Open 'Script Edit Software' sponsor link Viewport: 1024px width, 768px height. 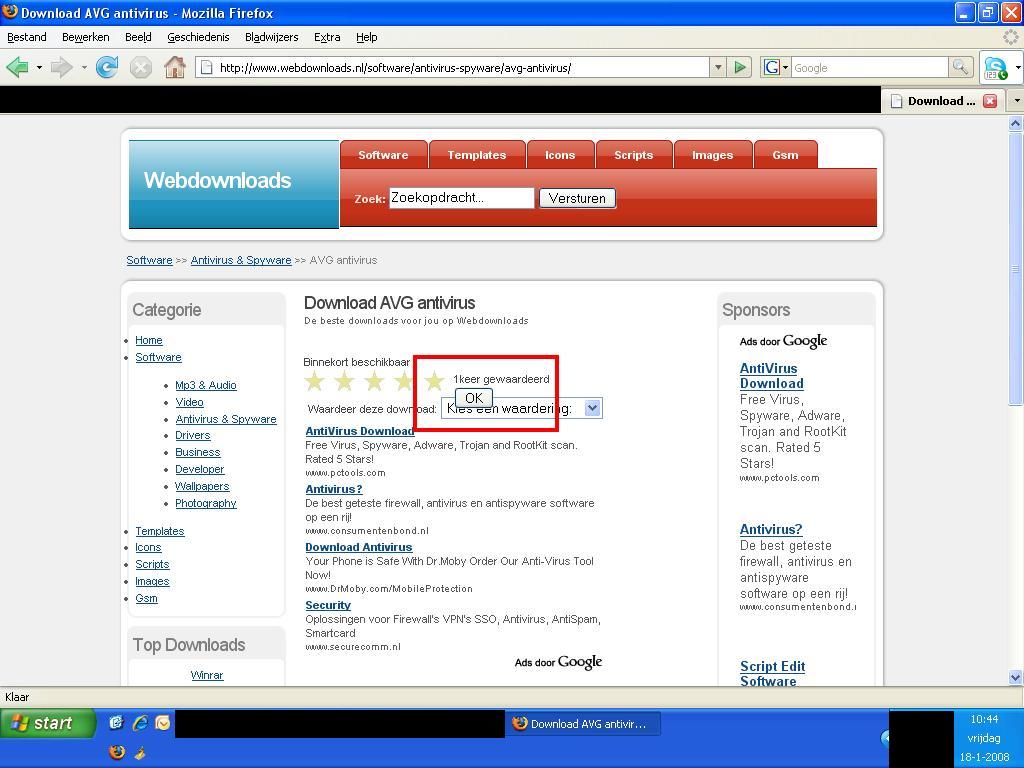pos(772,673)
